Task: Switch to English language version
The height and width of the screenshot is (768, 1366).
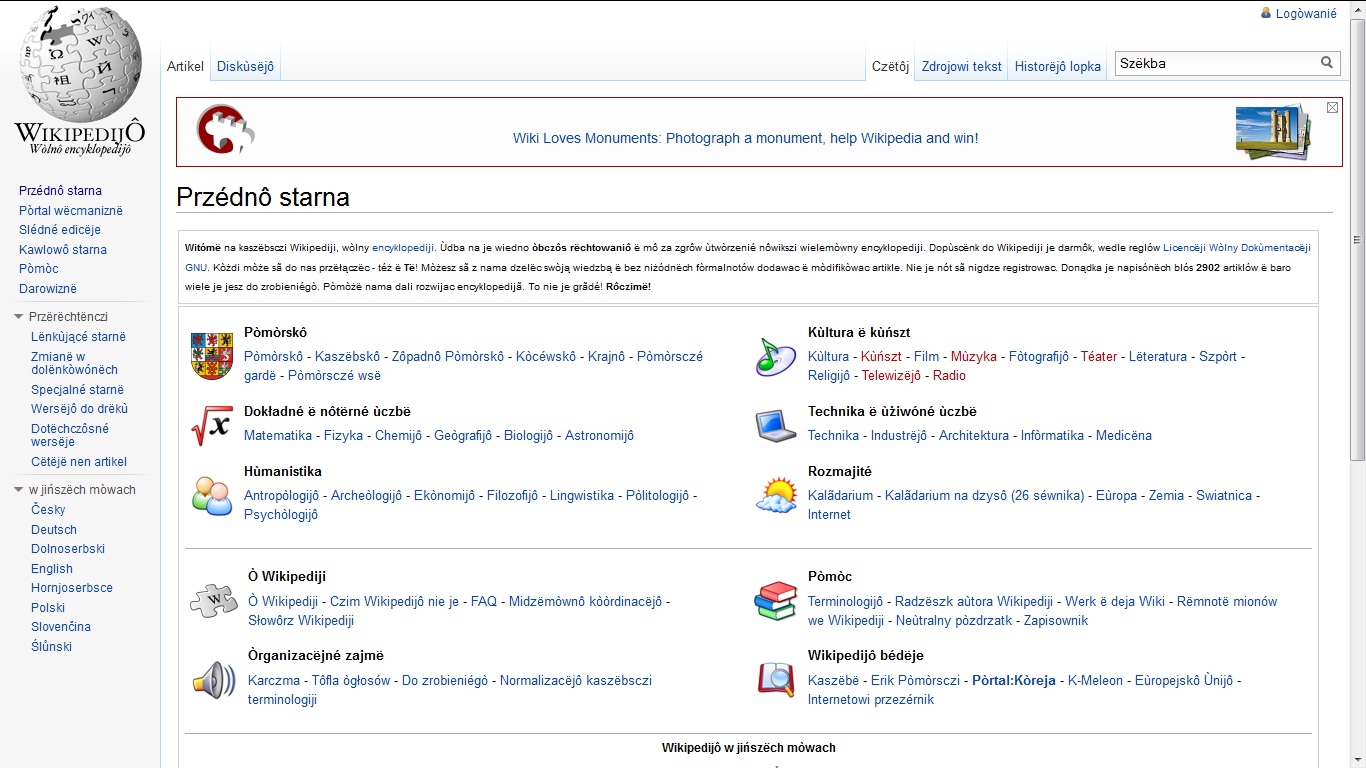Action: (52, 569)
